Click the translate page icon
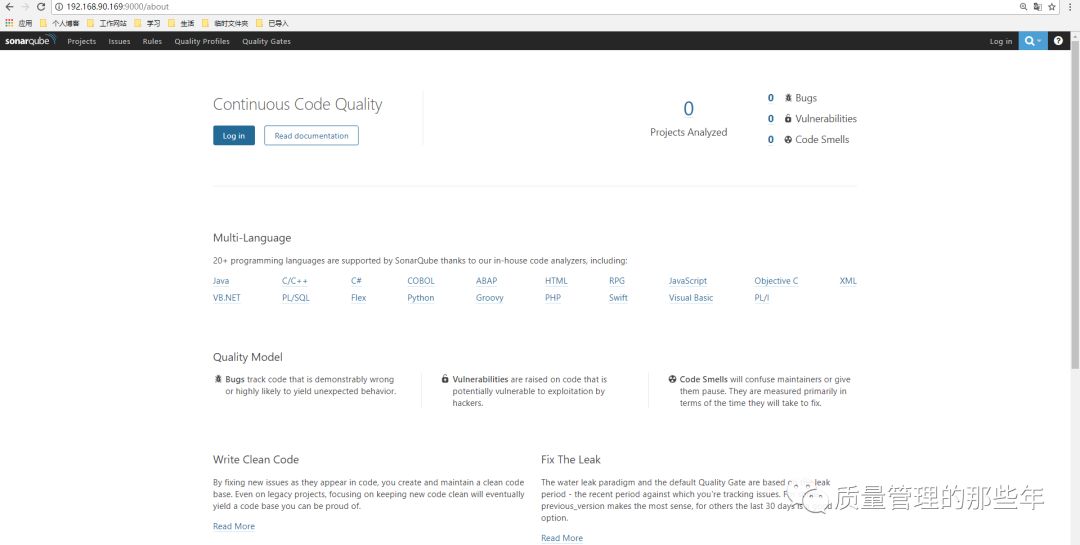Viewport: 1080px width, 545px height. (x=1037, y=7)
